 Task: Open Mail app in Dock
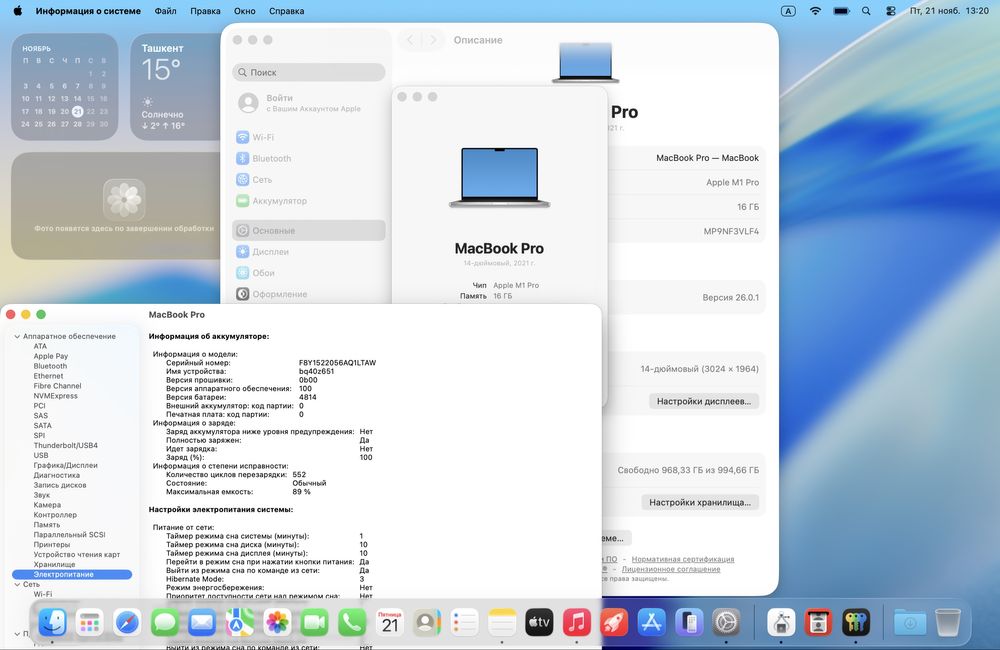tap(202, 622)
